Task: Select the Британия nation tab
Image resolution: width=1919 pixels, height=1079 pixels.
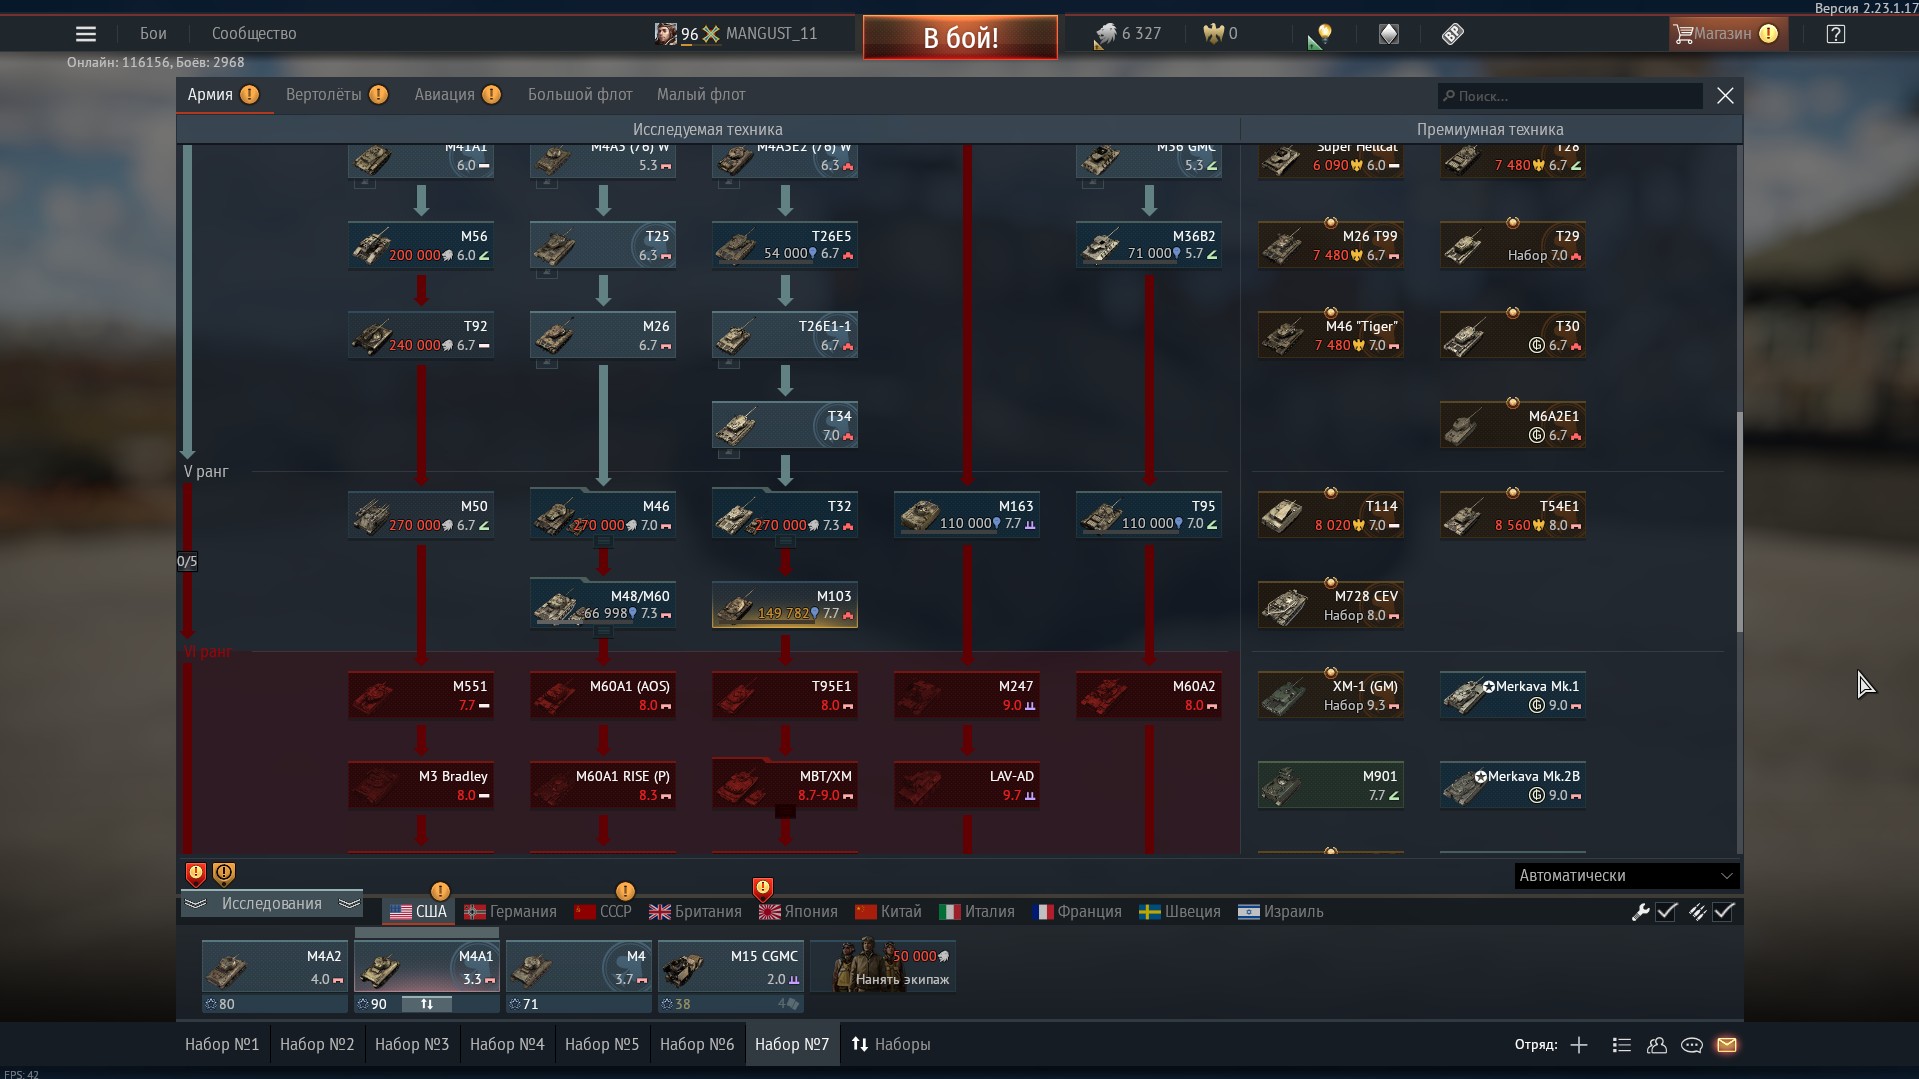Action: pos(695,912)
